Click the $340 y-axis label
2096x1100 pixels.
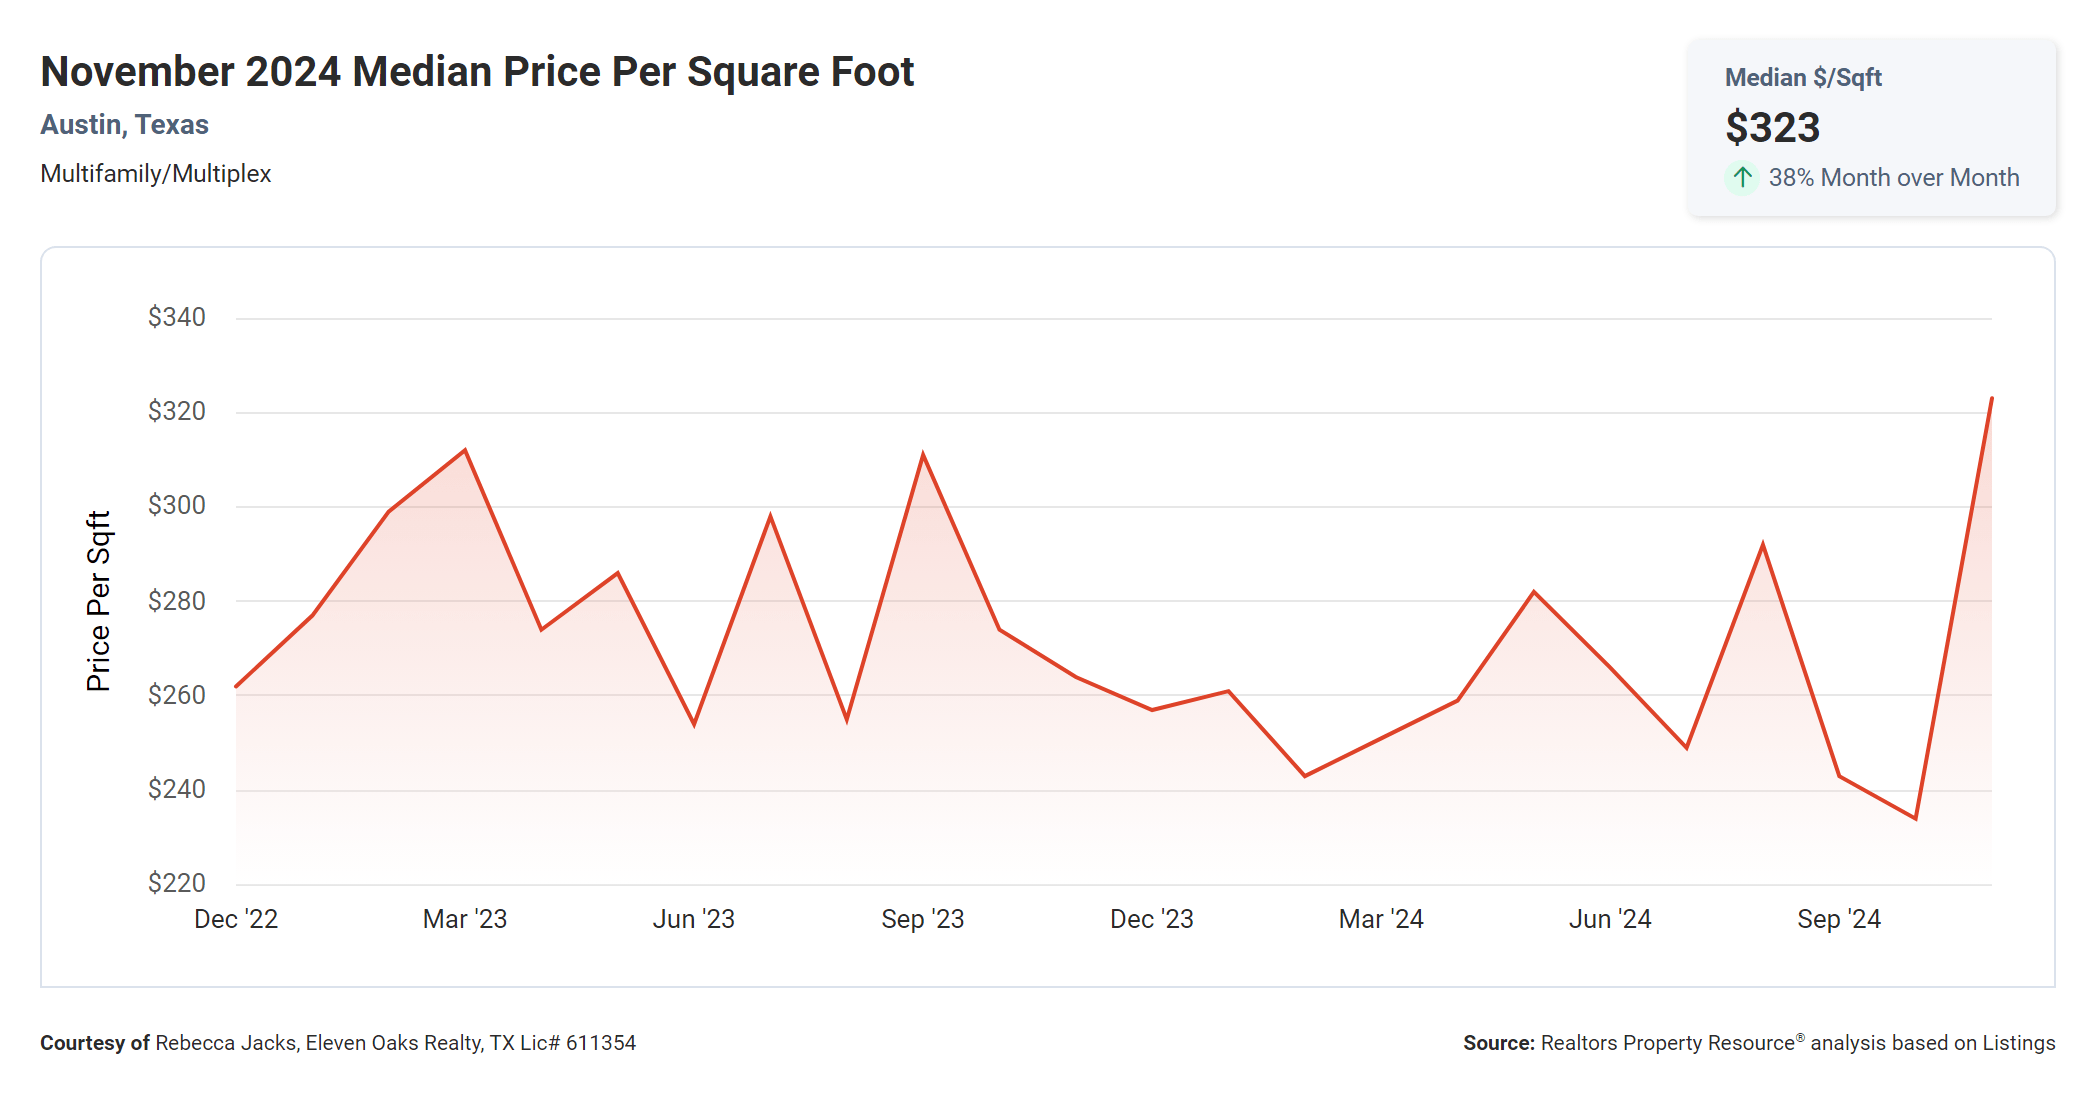click(177, 317)
